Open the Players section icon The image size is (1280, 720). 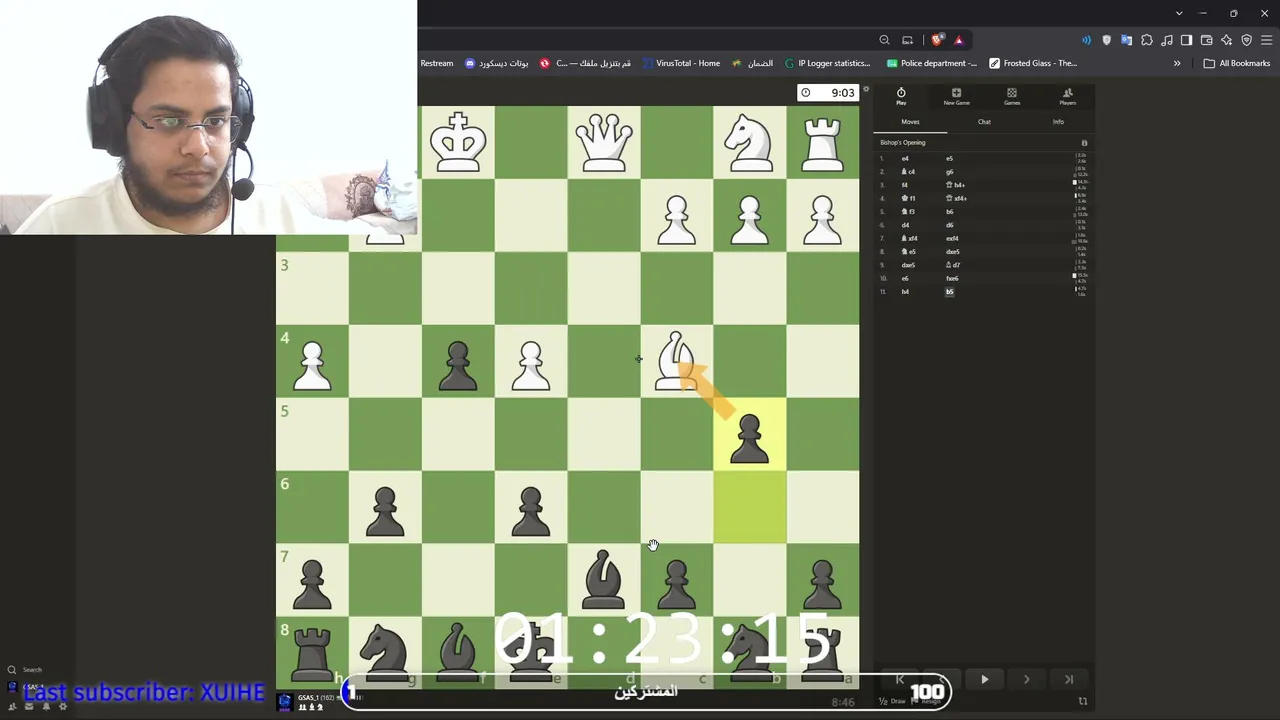coord(1067,96)
